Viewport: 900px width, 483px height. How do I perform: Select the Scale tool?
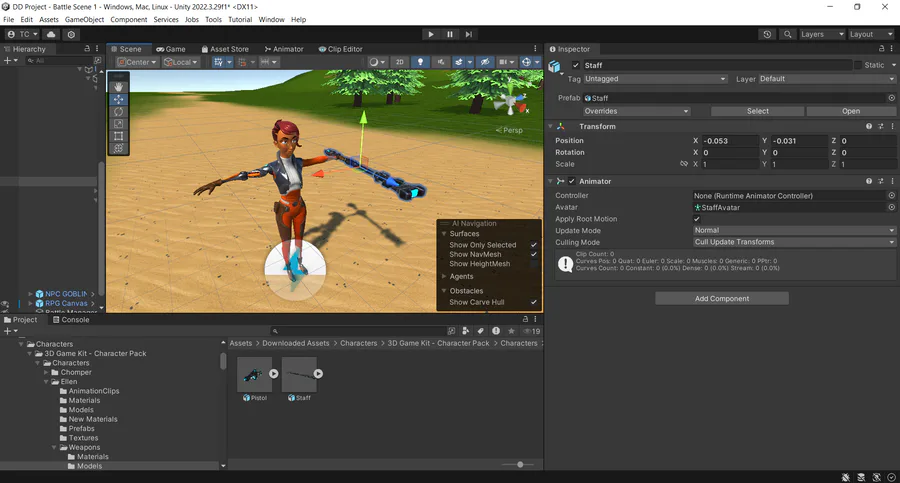point(119,123)
